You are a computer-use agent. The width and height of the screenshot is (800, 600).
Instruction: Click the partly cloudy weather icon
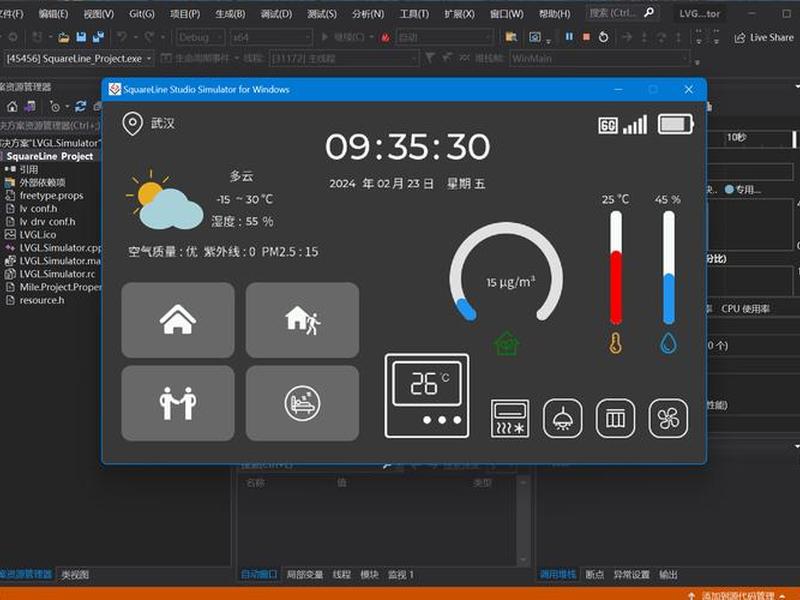point(164,200)
